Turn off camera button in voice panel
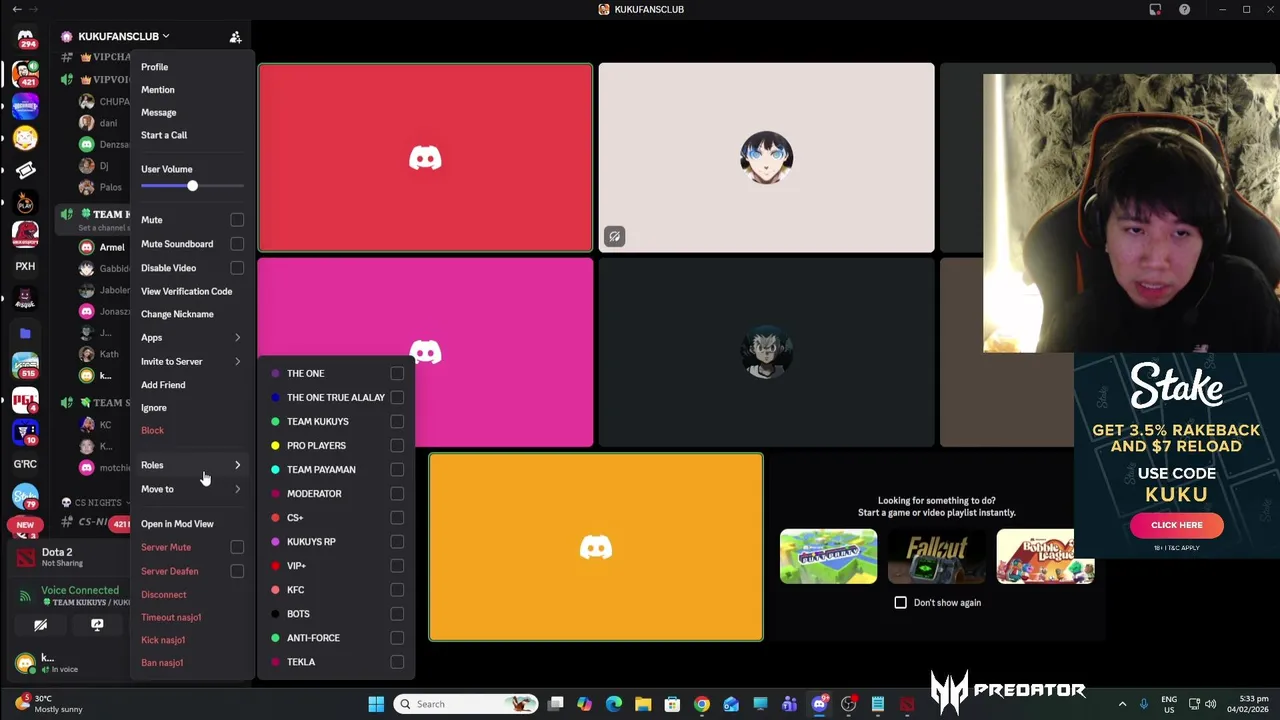1280x720 pixels. [x=40, y=625]
